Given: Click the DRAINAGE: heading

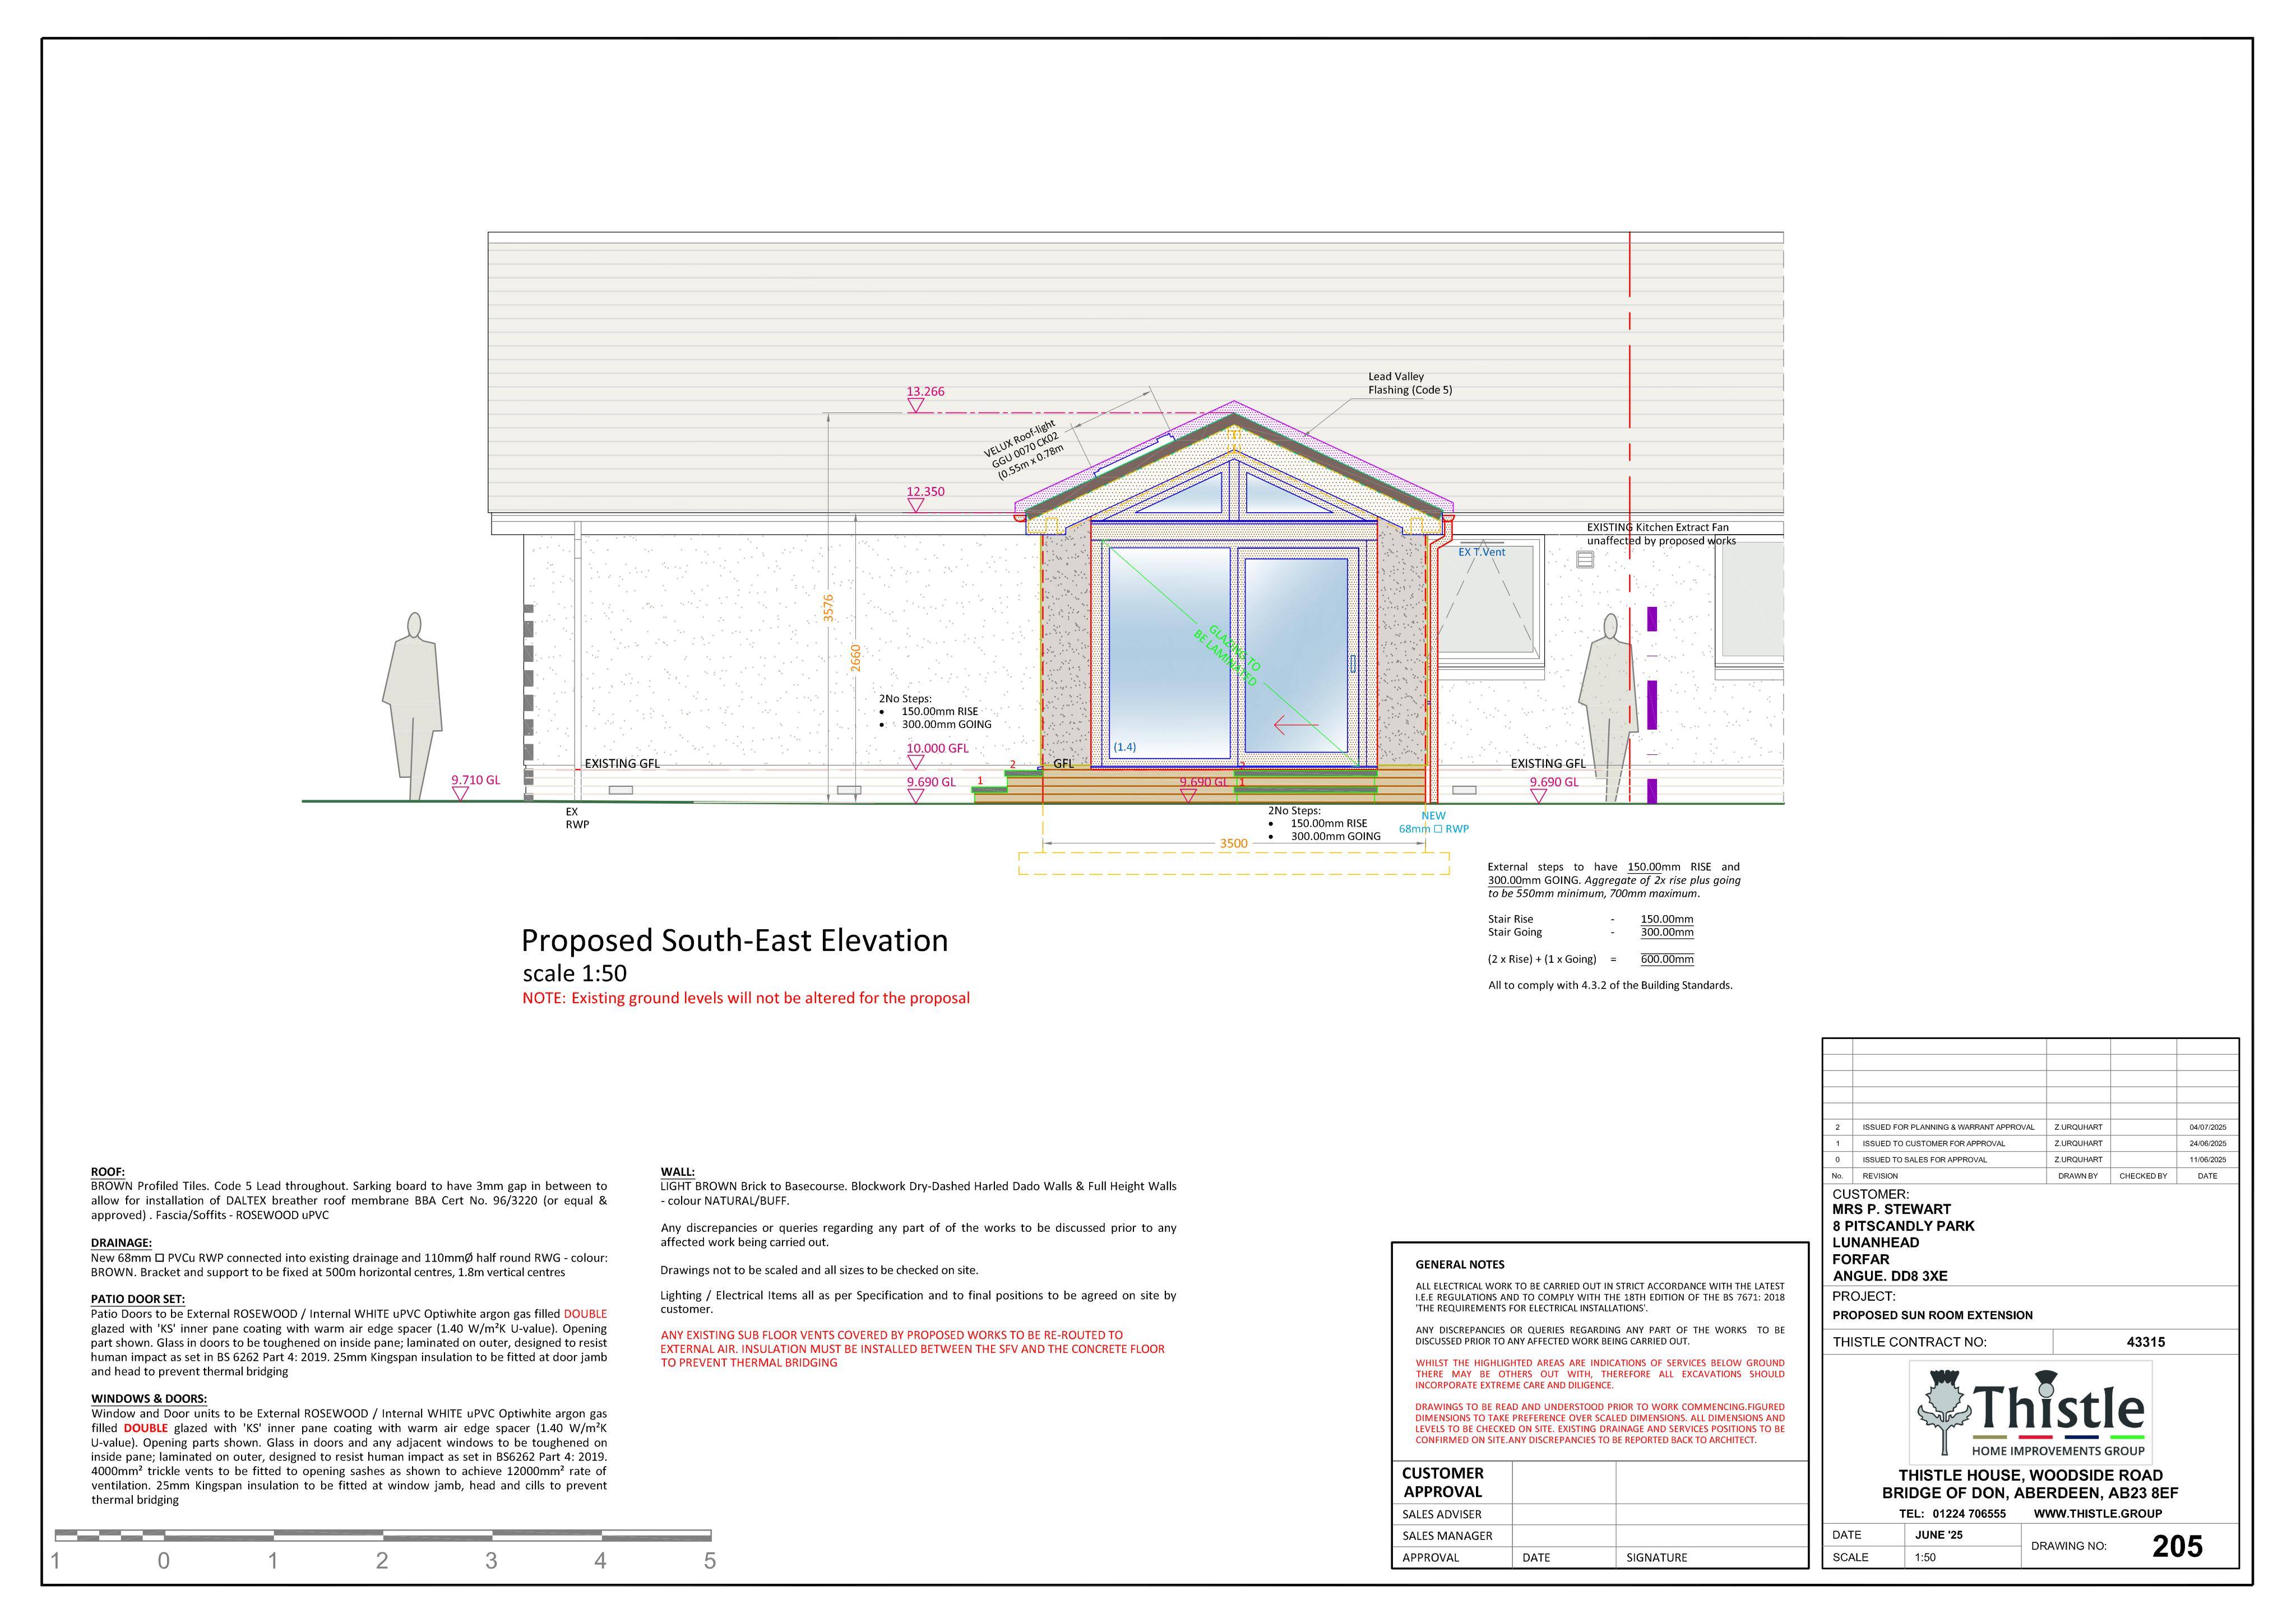Looking at the screenshot, I should (x=121, y=1243).
